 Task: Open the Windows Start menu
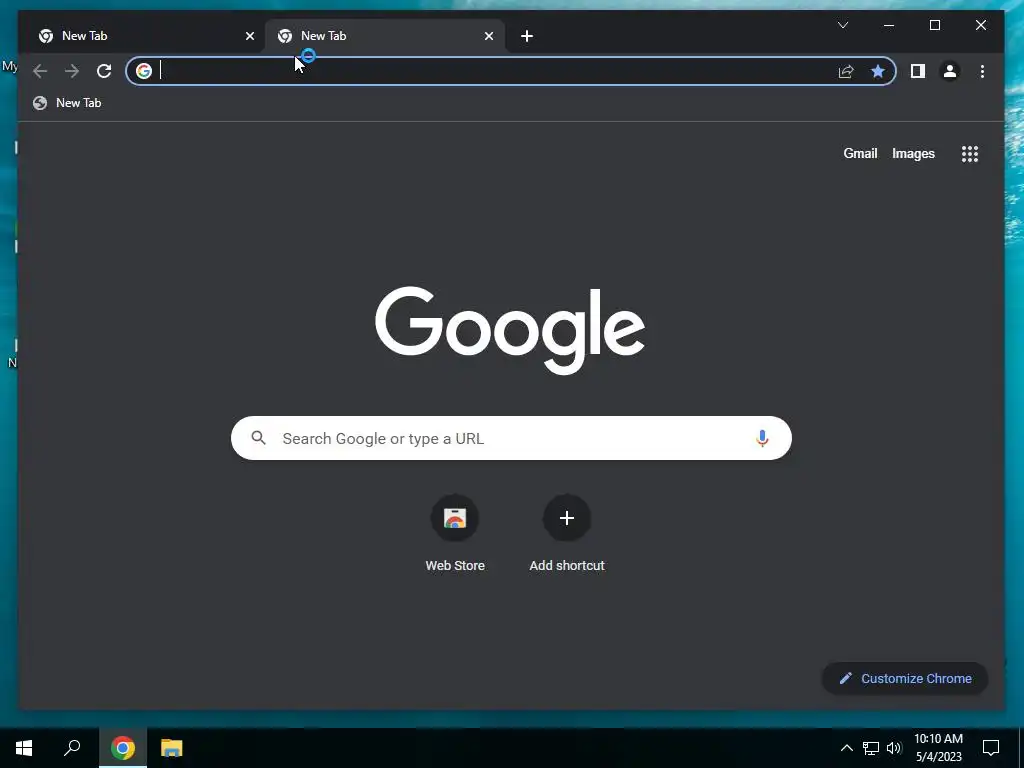tap(24, 748)
